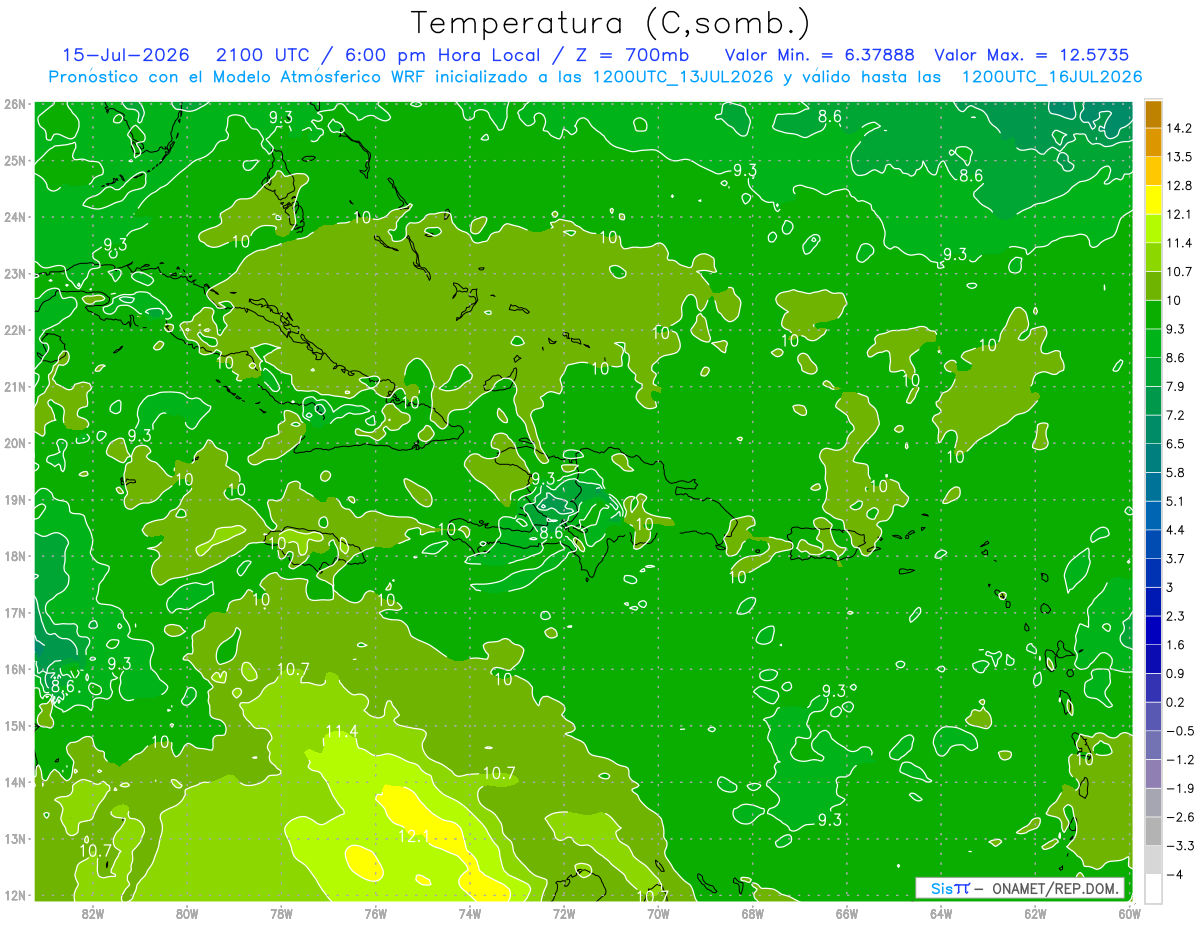Click the dark orange swatch above 14.2
This screenshot has height=927, width=1200.
coord(1153,114)
